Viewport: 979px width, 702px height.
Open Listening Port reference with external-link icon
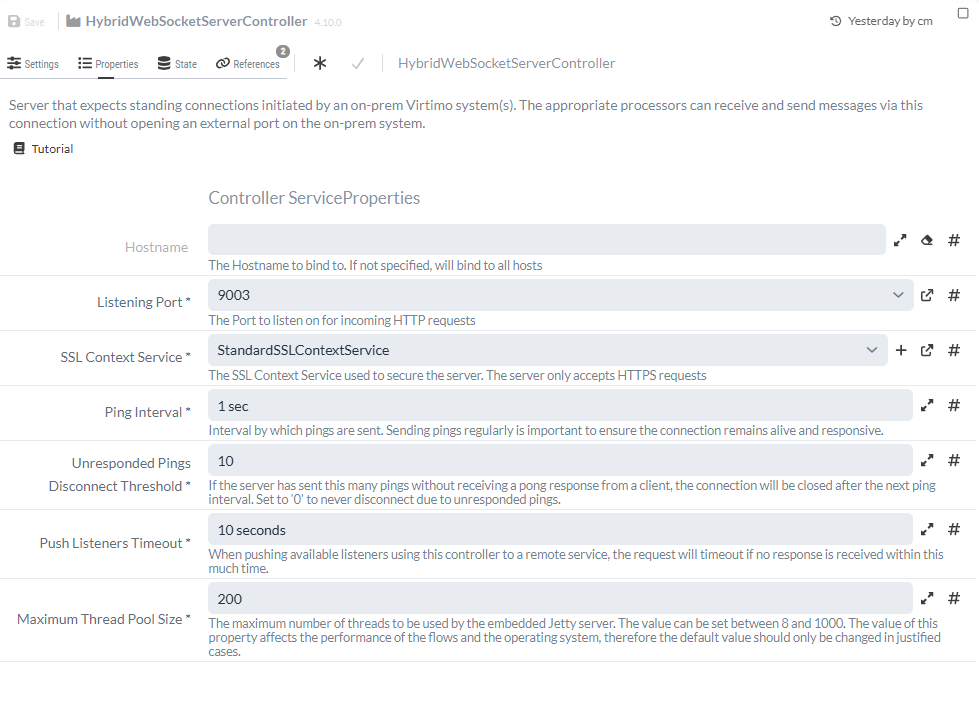(x=927, y=295)
